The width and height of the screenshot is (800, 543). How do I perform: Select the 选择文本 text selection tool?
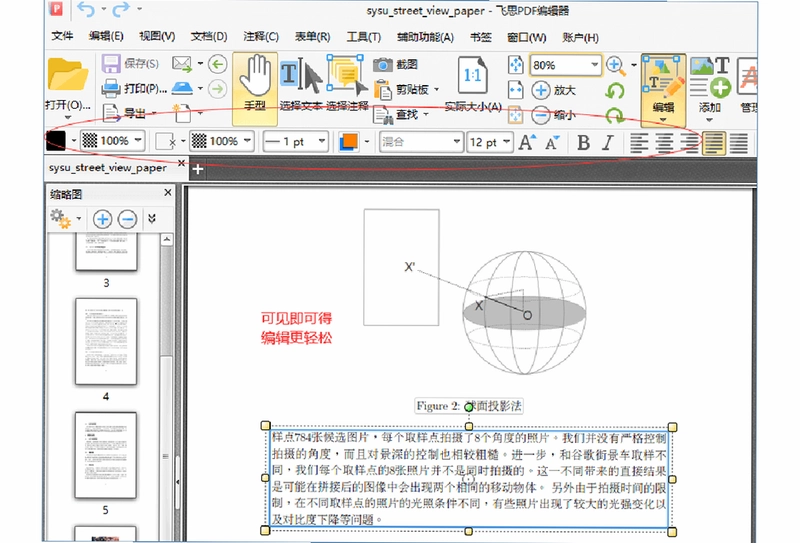(301, 83)
